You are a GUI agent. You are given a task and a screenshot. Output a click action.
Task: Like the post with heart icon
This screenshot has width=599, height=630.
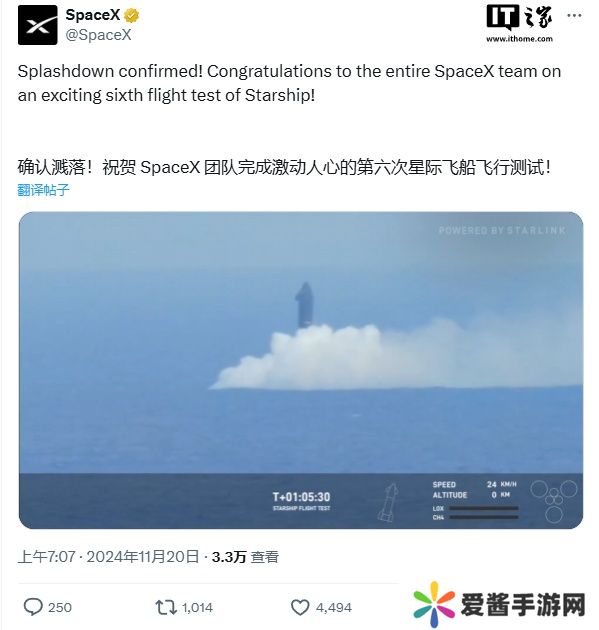coord(300,607)
